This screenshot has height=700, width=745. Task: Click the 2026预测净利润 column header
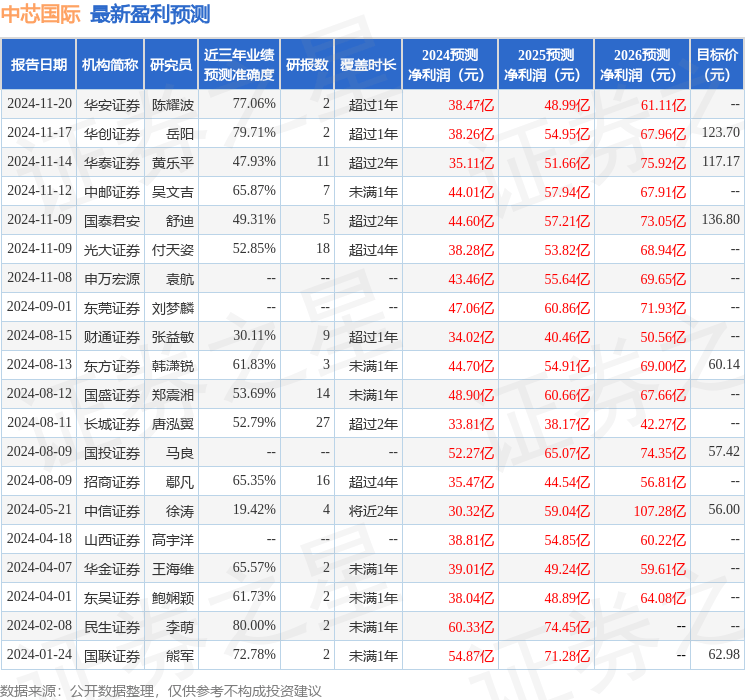(642, 65)
